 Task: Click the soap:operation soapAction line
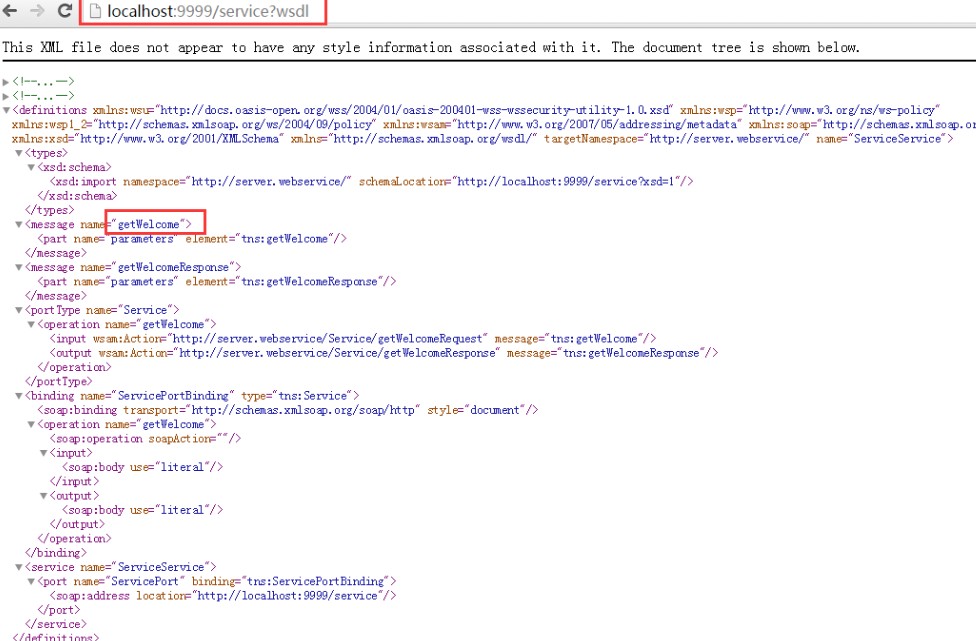point(145,439)
